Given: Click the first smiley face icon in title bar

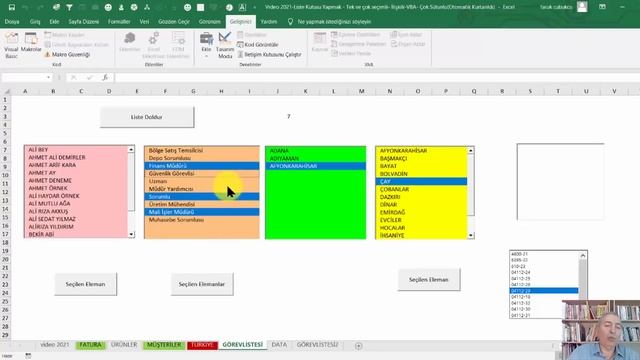Looking at the screenshot, I should (x=108, y=7).
